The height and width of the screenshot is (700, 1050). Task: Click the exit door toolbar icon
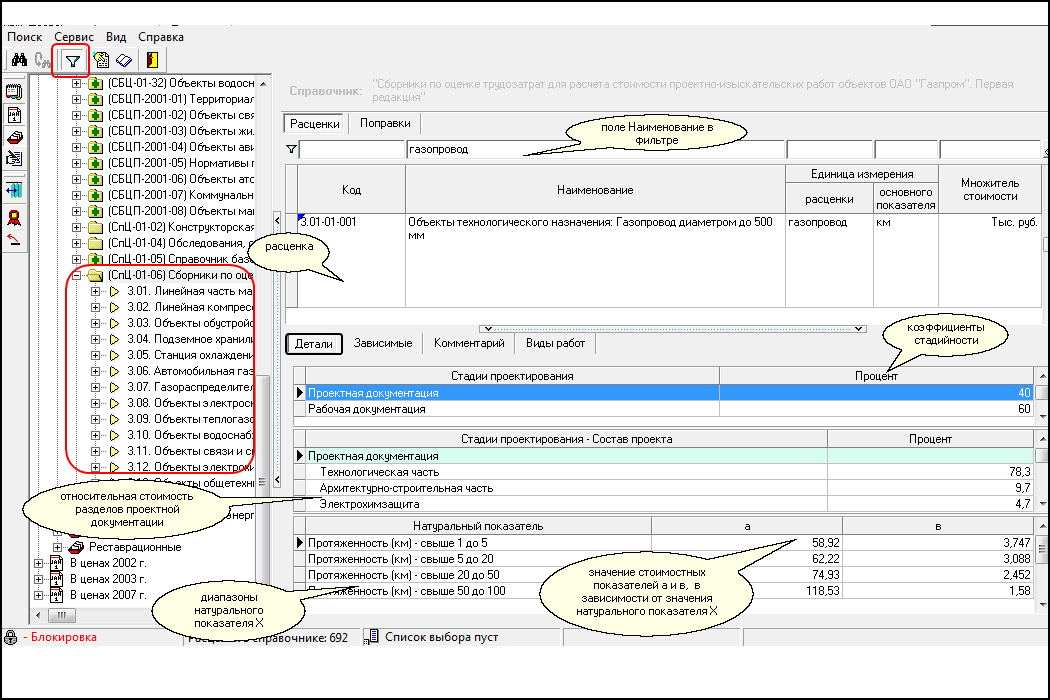click(x=152, y=60)
